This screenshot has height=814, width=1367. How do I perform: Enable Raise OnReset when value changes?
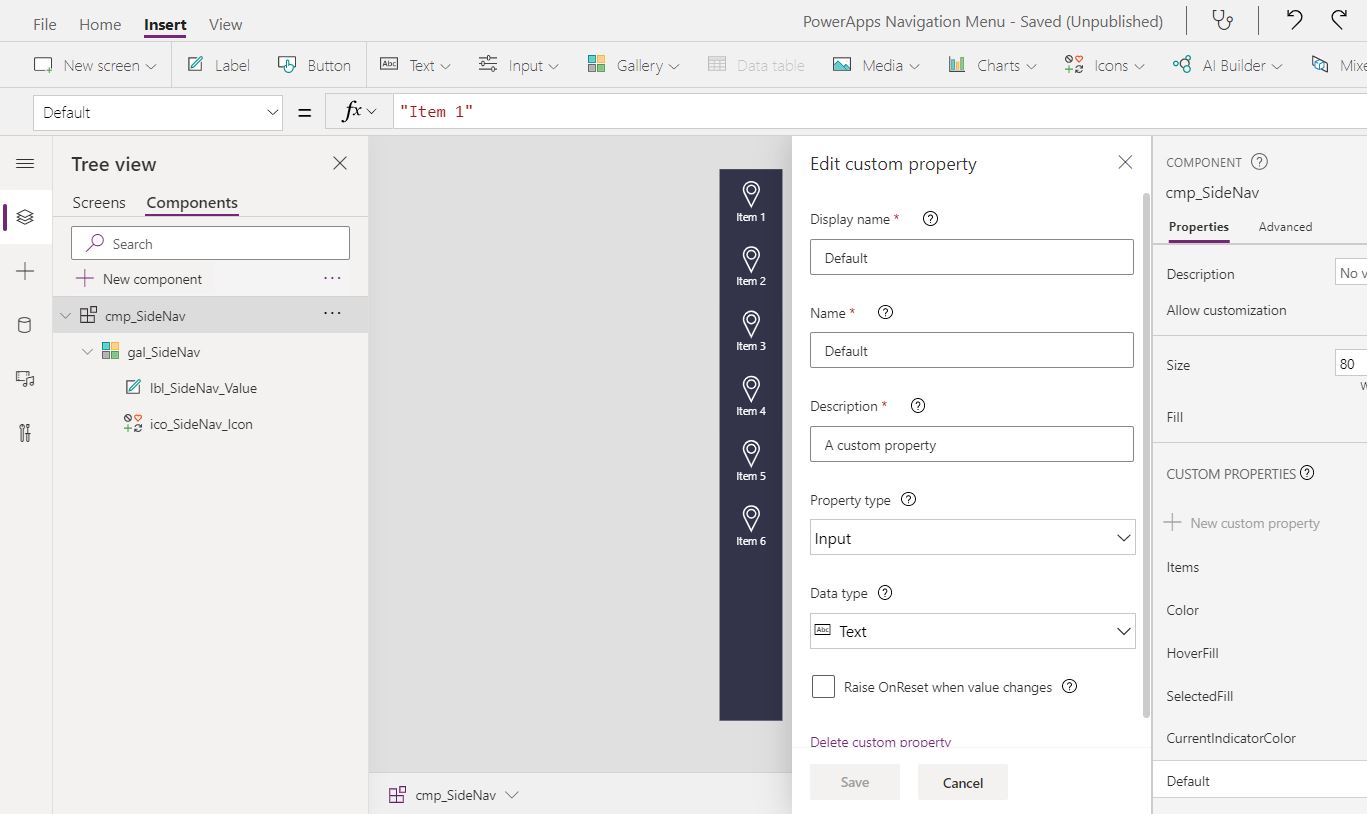coord(823,686)
